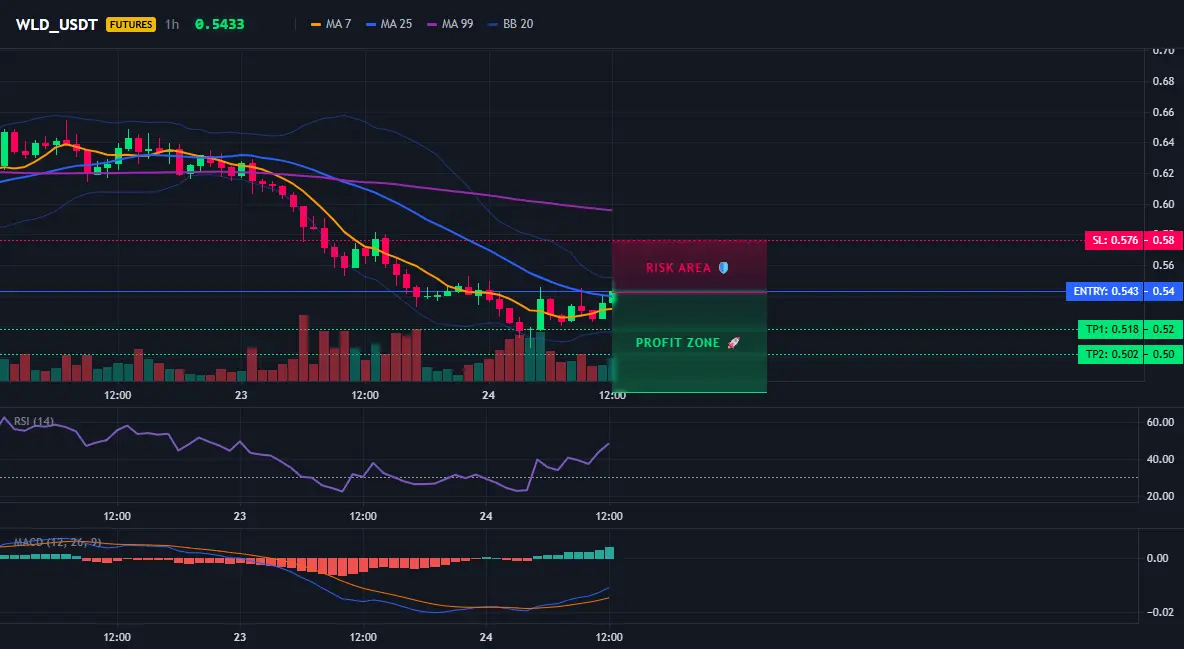Click the TP2: 0.502 price label
Viewport: 1184px width, 649px height.
[x=1112, y=354]
